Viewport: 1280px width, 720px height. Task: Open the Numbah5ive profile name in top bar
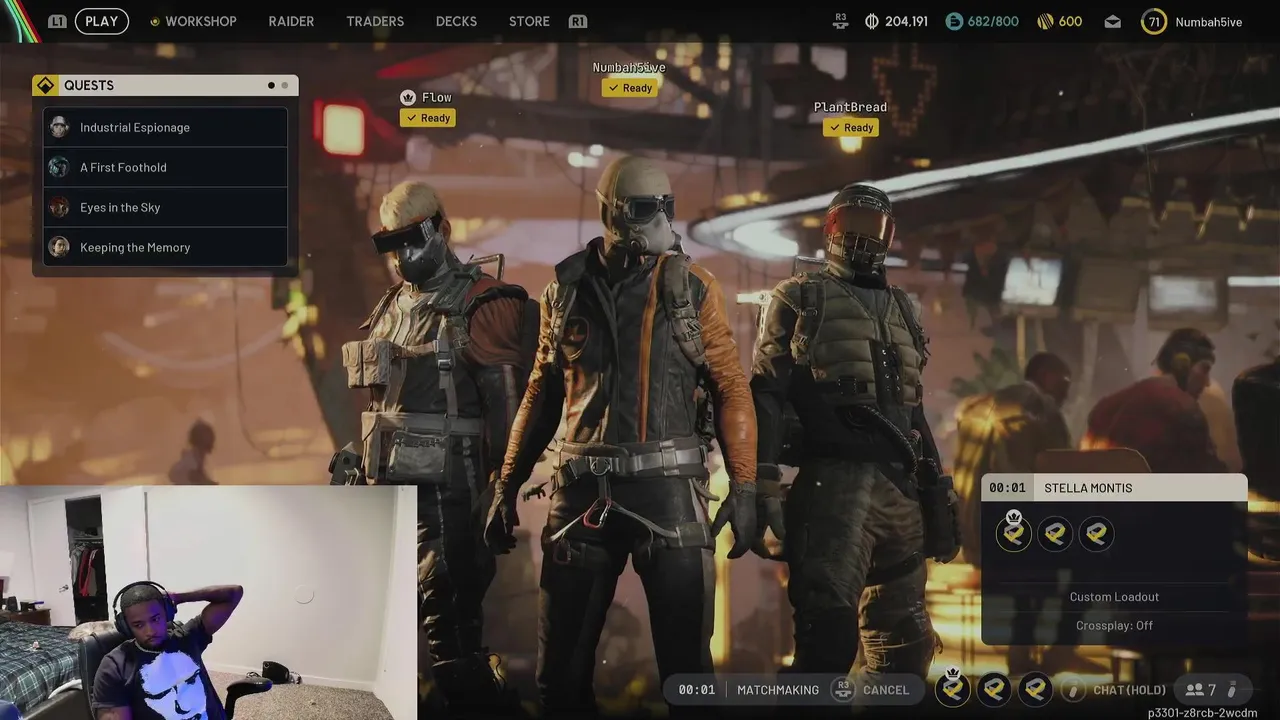tap(1208, 22)
